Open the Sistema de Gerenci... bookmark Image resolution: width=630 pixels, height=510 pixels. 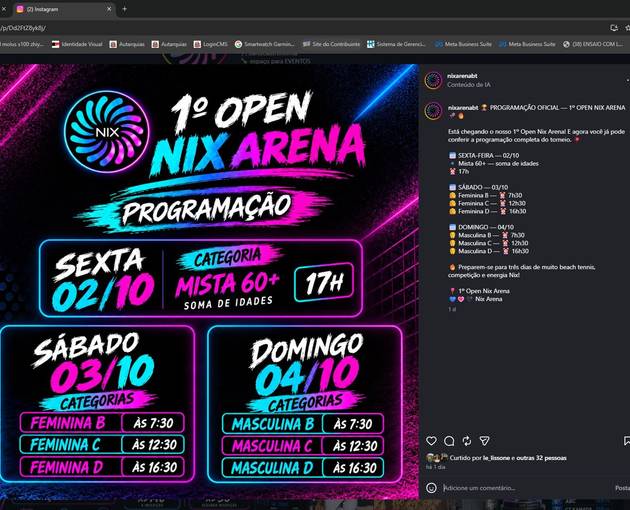pos(397,44)
